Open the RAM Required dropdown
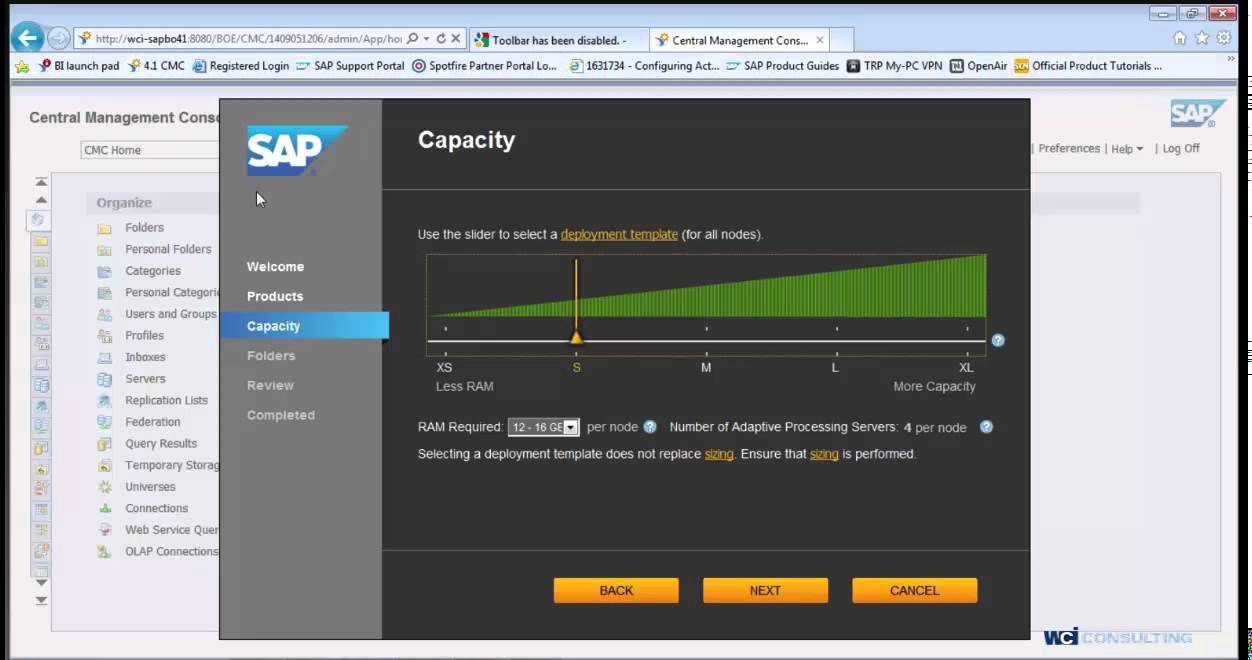 click(x=544, y=427)
